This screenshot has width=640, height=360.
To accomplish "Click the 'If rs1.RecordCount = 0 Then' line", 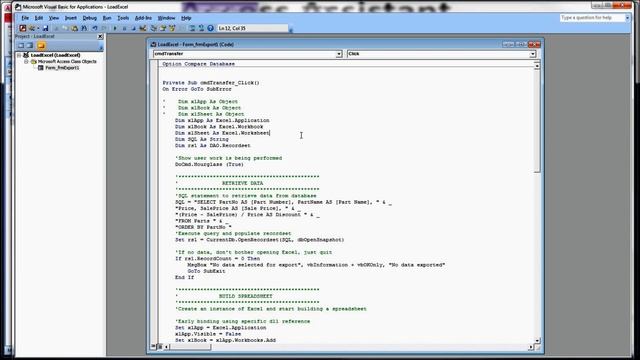I will coord(217,259).
